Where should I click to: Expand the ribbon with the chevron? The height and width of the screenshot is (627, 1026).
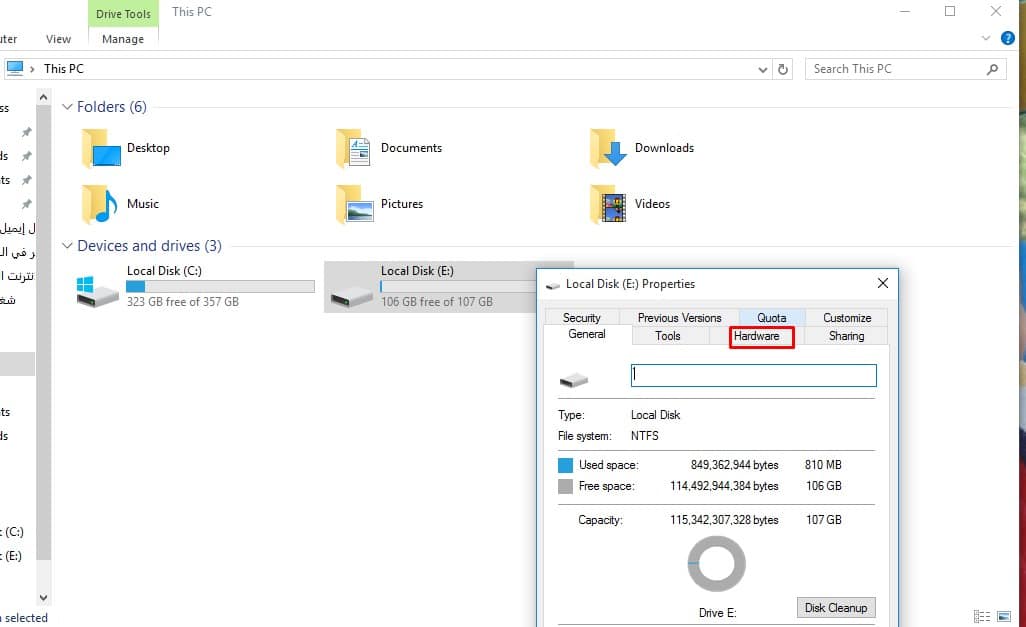986,39
